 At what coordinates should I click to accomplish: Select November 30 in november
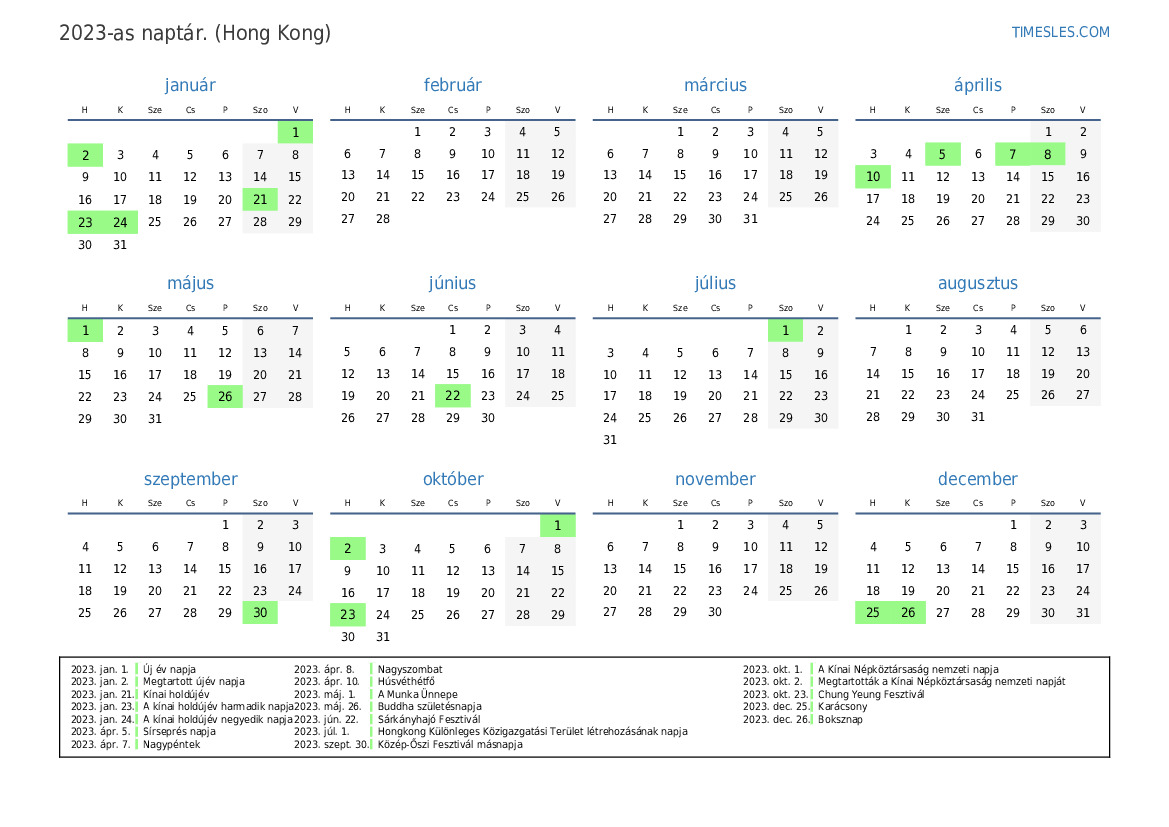pyautogui.click(x=715, y=611)
